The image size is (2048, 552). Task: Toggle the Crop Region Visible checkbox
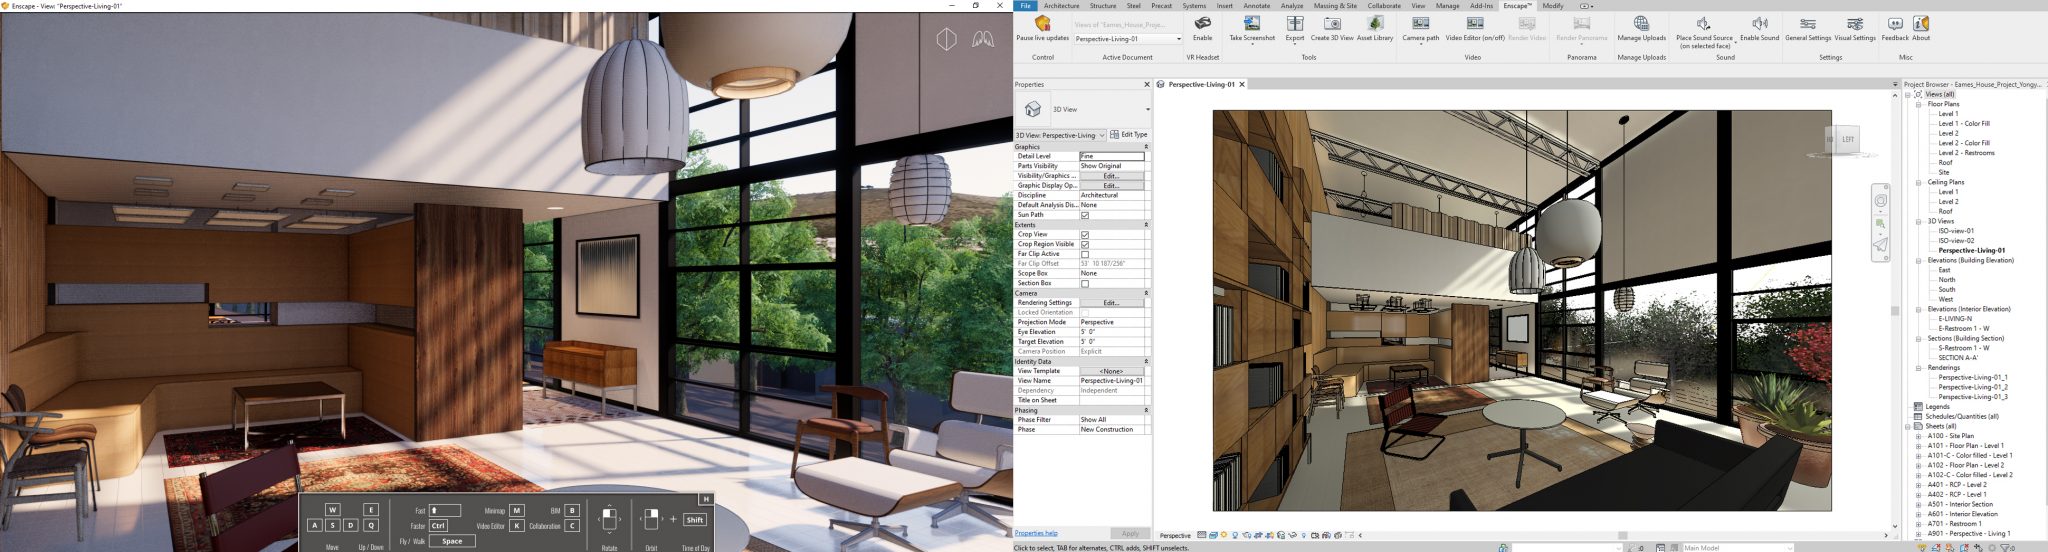click(1085, 244)
